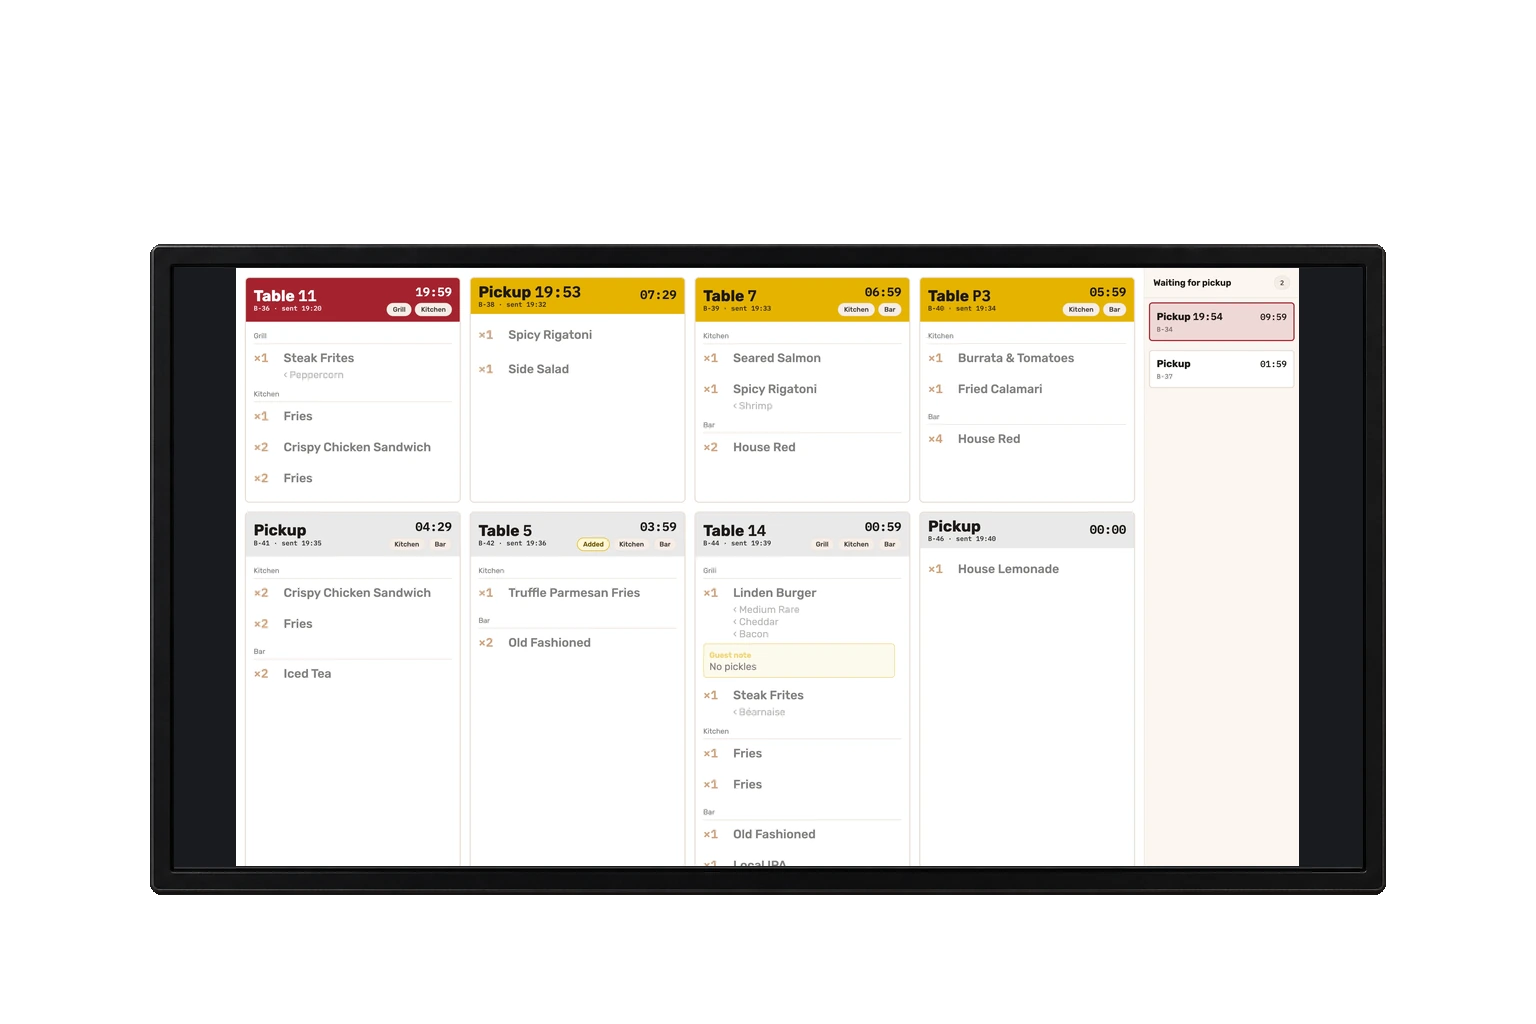Click the Cheddar modifier
The image size is (1536, 1024).
[756, 622]
